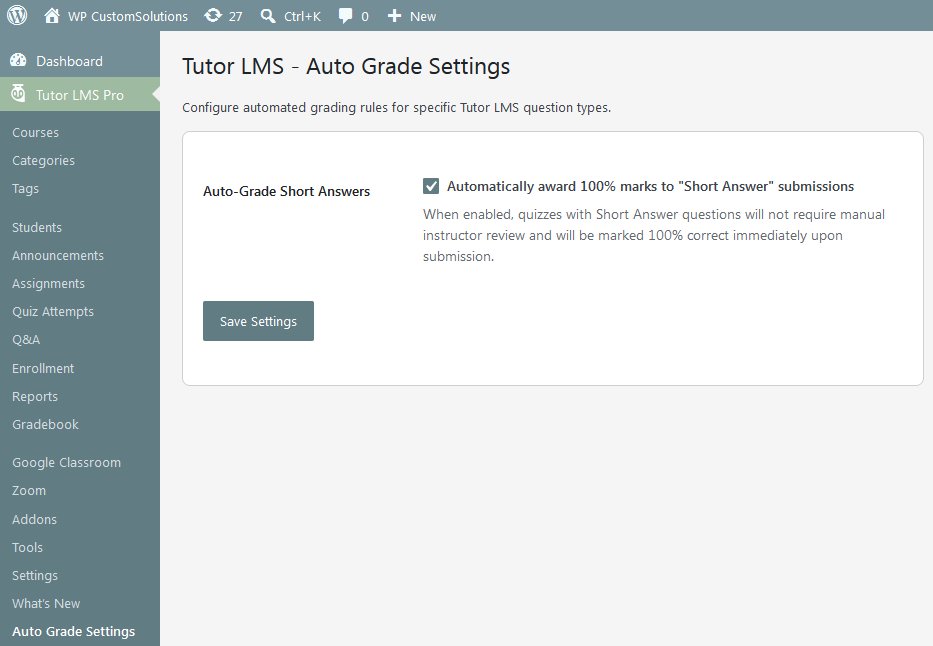Open Google Classroom integration
Image resolution: width=933 pixels, height=646 pixels.
pos(66,462)
